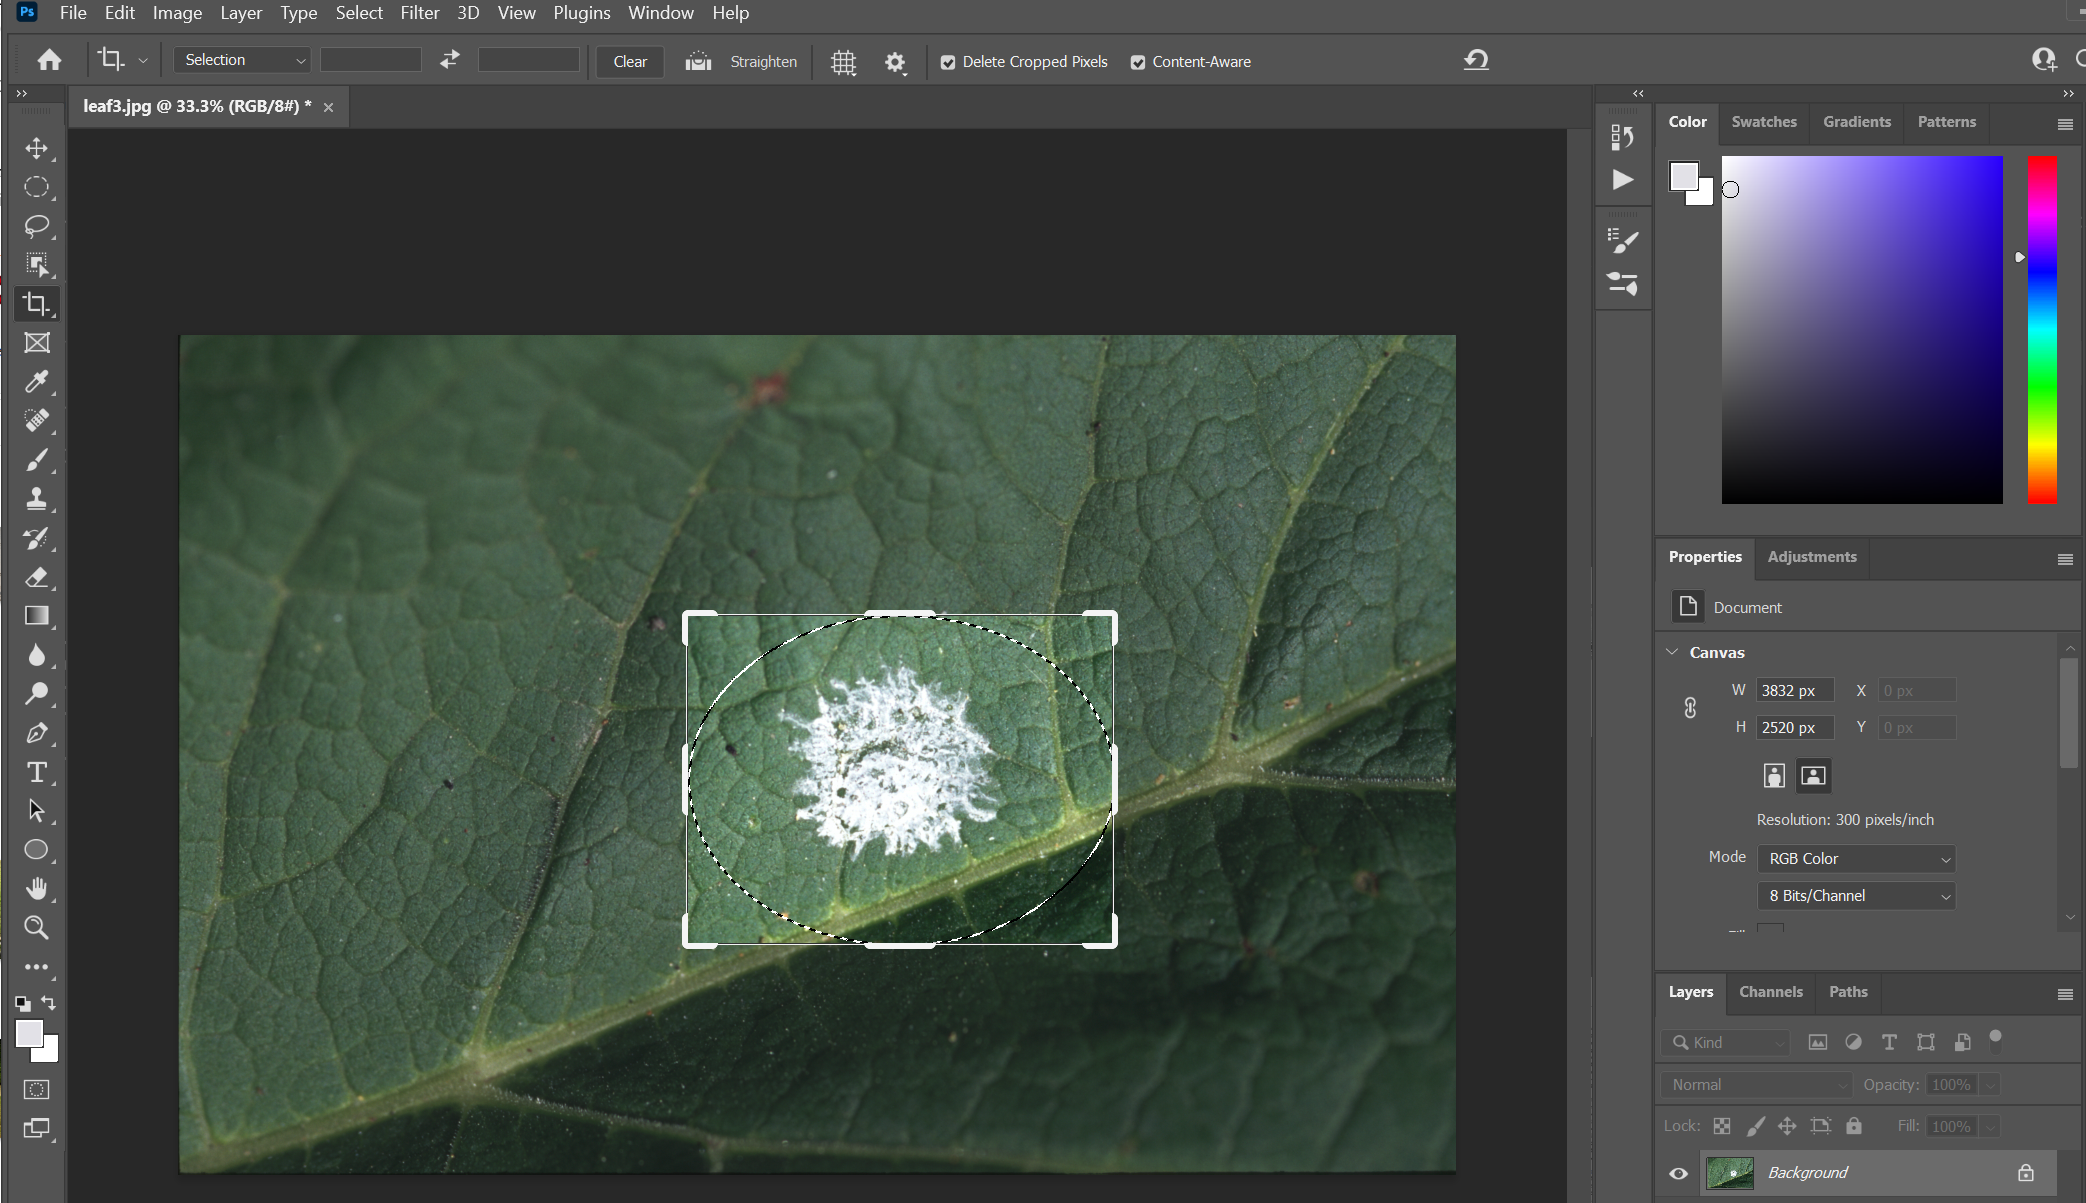Screen dimensions: 2086x1203
Task: Switch to the Gradients tab
Action: point(1857,122)
